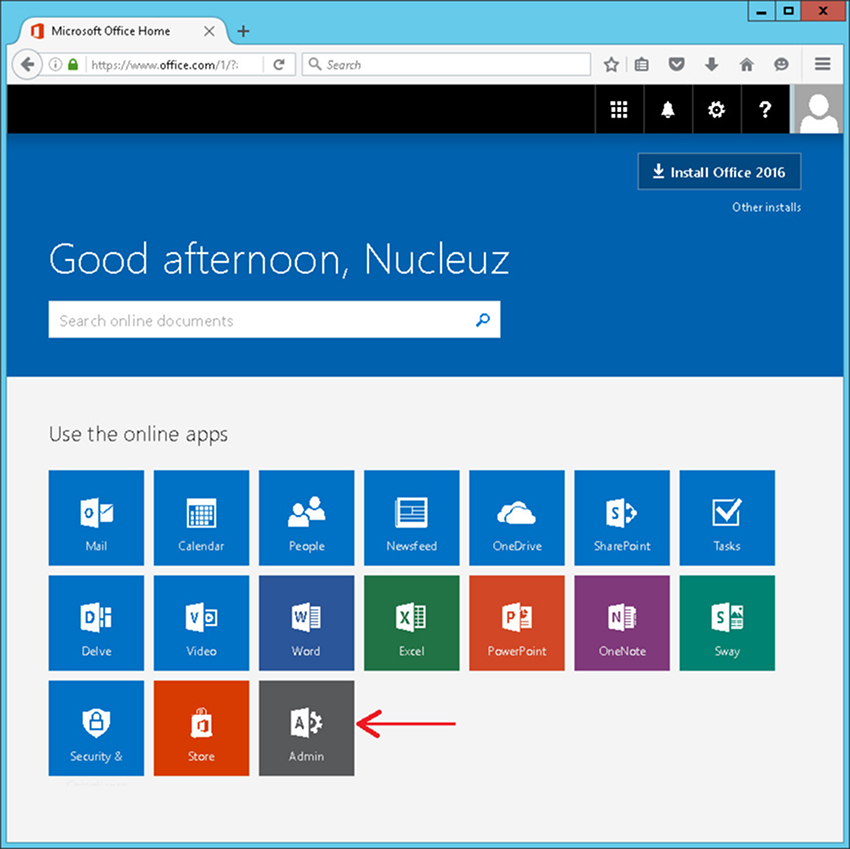
Task: Go to Firefox home page icon
Action: click(x=746, y=65)
